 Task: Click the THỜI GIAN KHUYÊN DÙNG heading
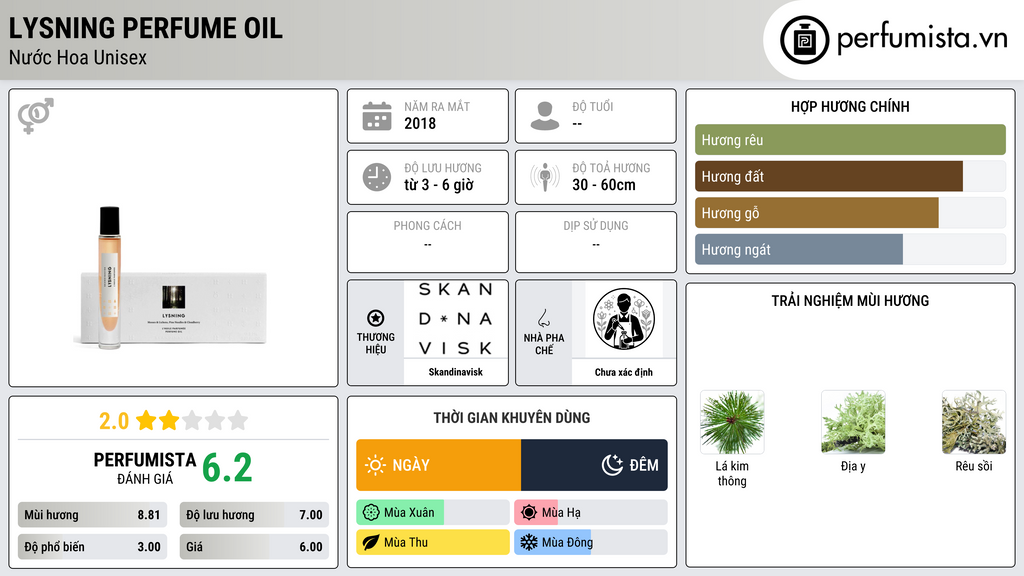(512, 418)
